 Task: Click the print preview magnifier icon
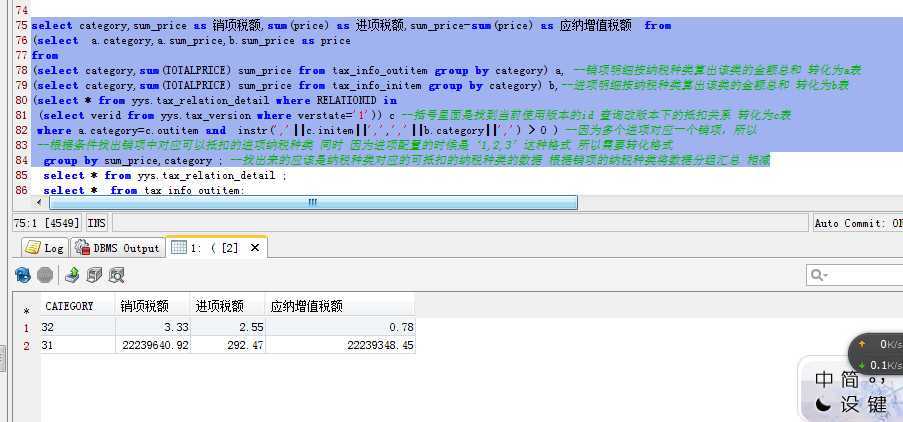pyautogui.click(x=117, y=276)
